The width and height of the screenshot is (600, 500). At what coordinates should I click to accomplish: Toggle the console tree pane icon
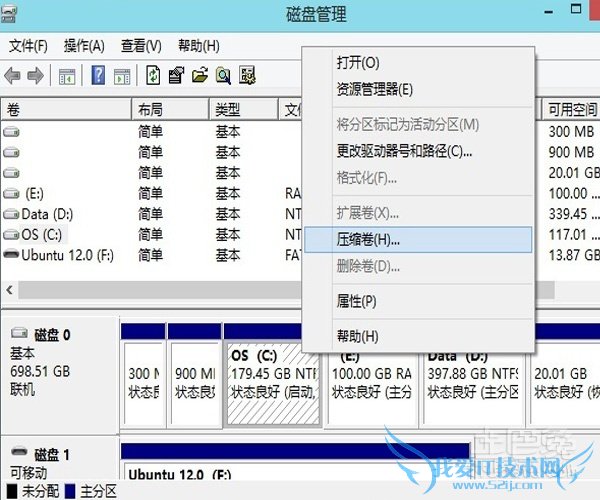click(67, 76)
